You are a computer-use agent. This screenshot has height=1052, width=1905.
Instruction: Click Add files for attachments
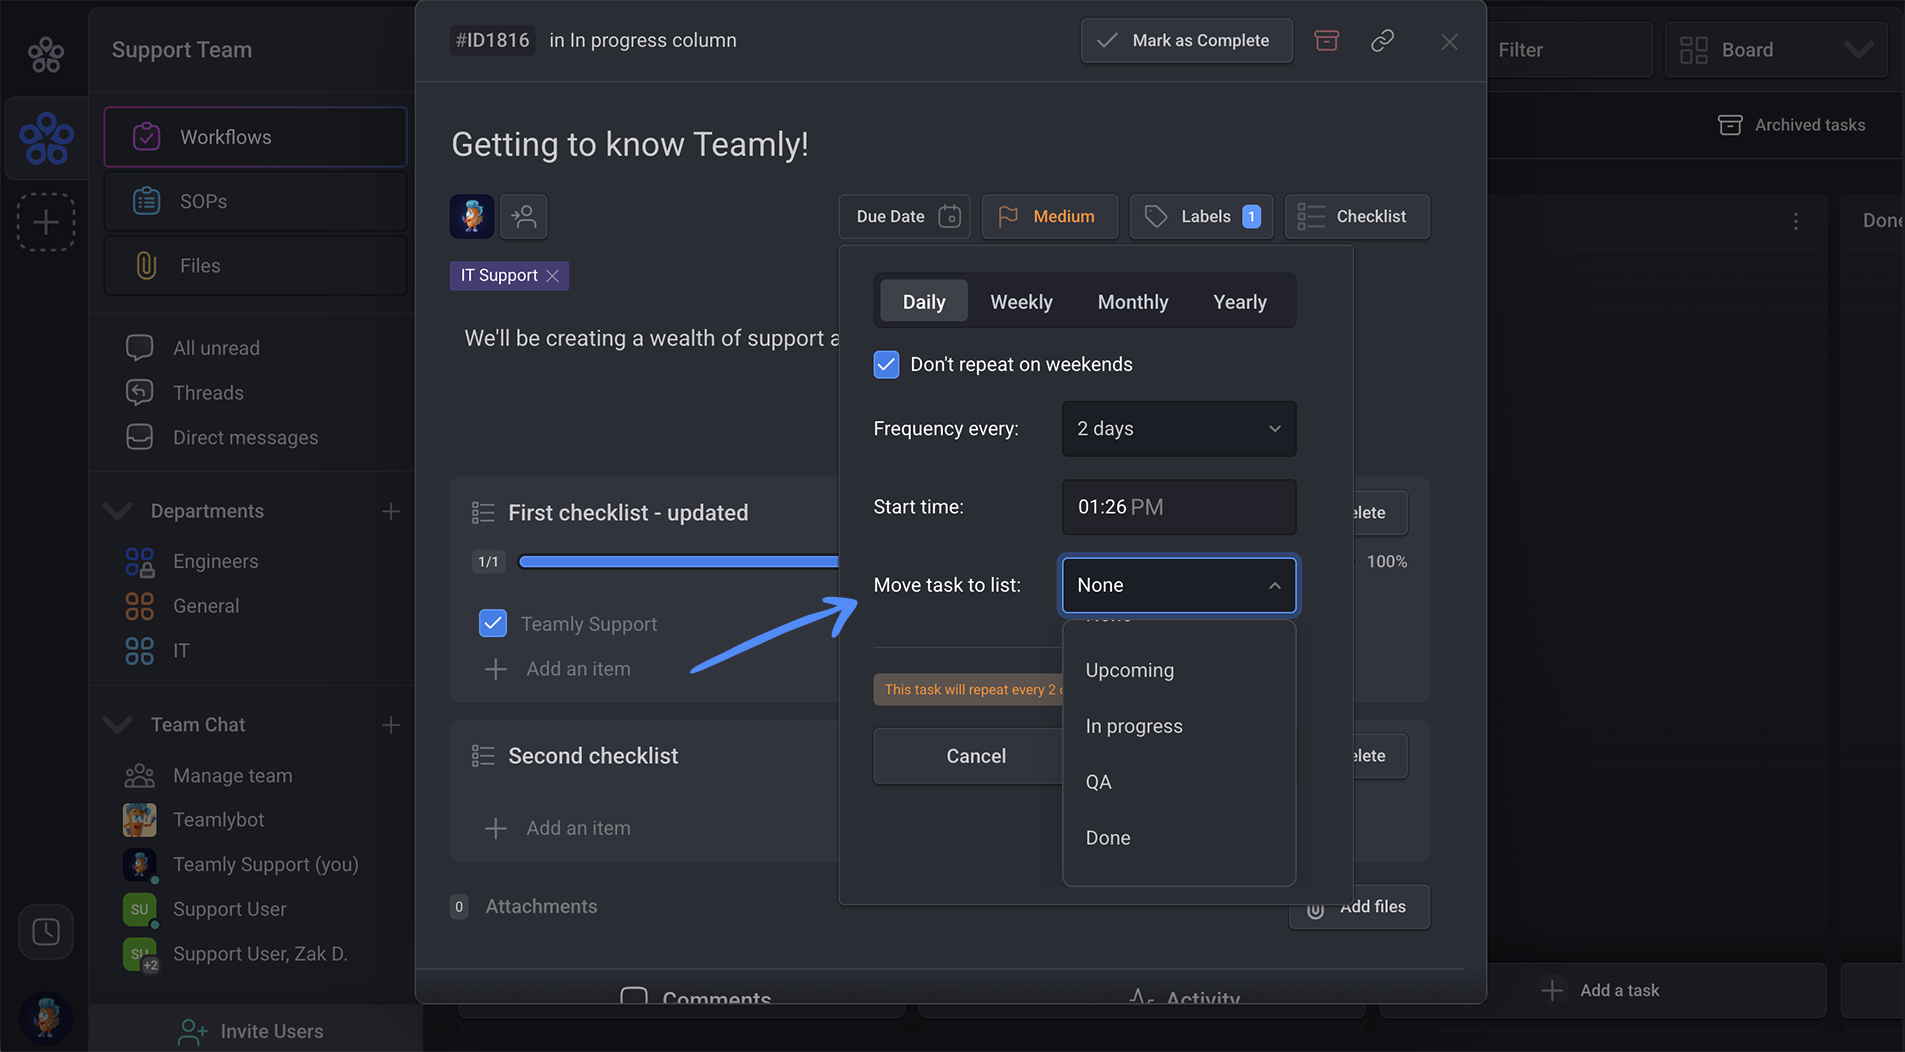coord(1360,907)
